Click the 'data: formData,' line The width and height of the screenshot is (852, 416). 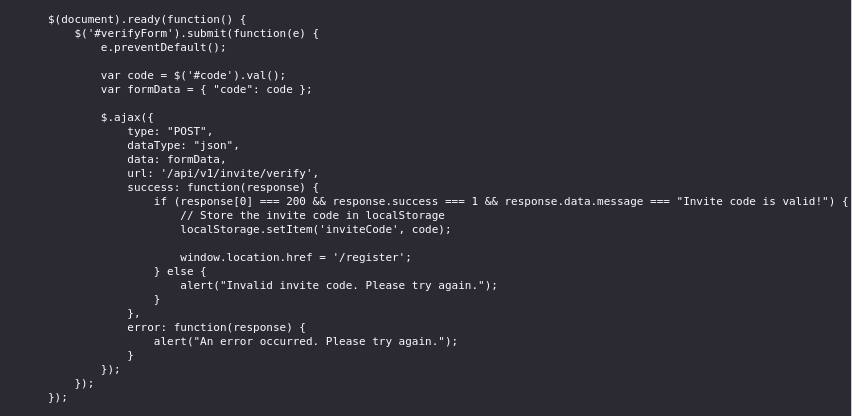[177, 160]
